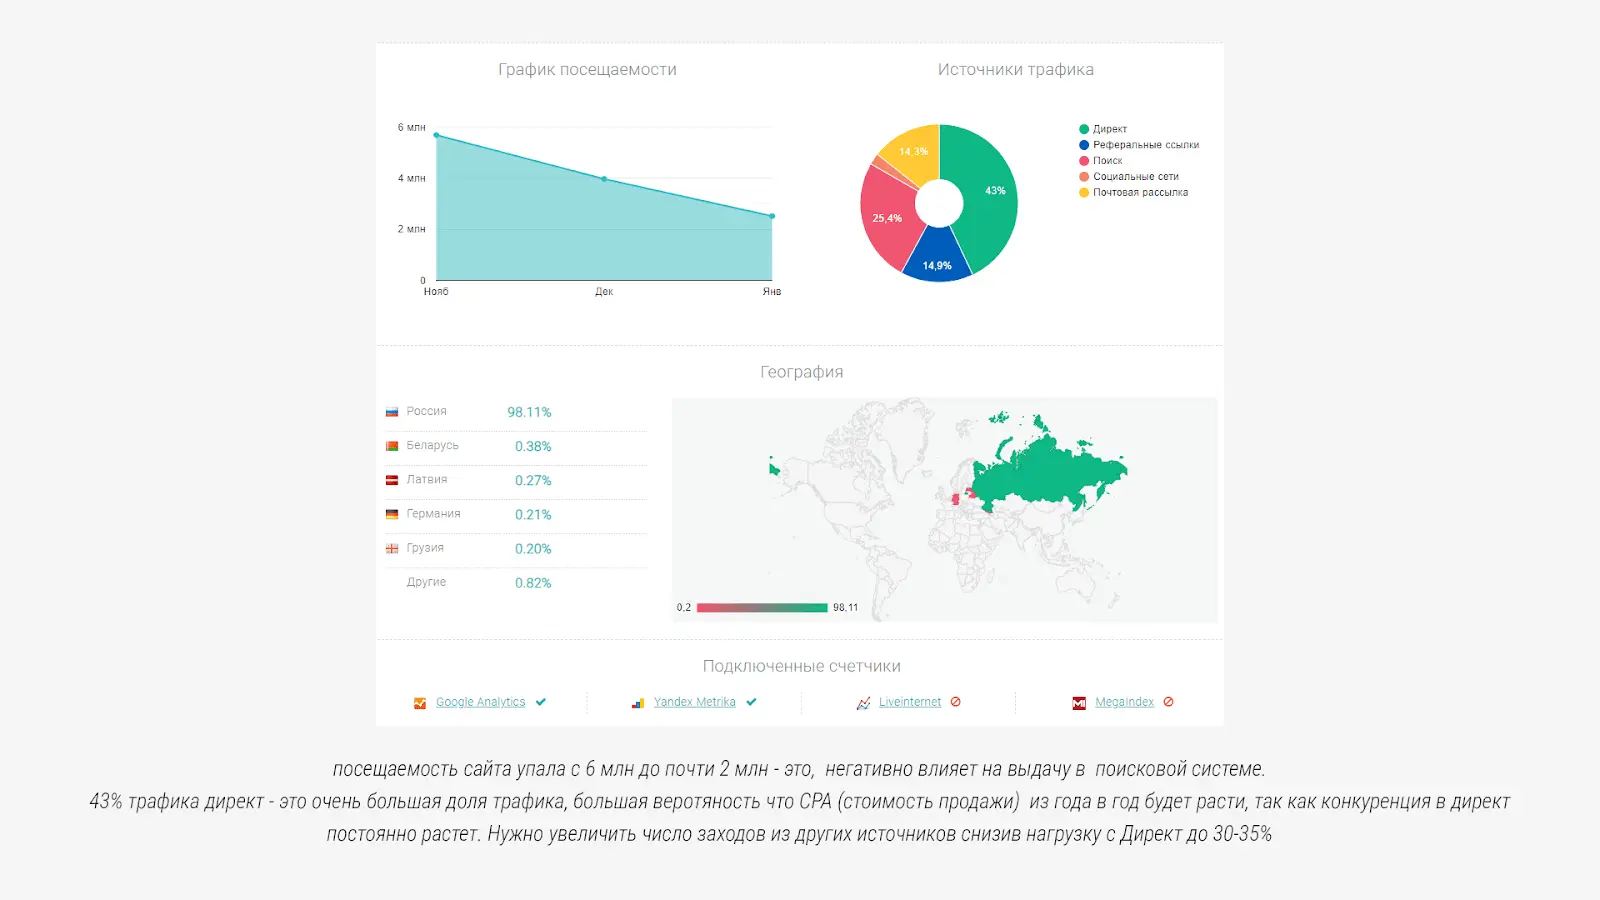Click the 4 млн axis label
1600x900 pixels.
tap(412, 179)
